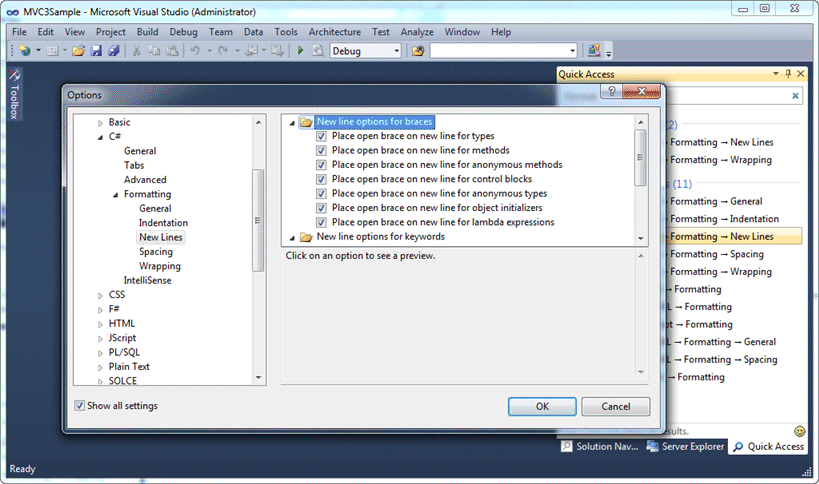Toggle open brace on new line for types

pyautogui.click(x=321, y=136)
